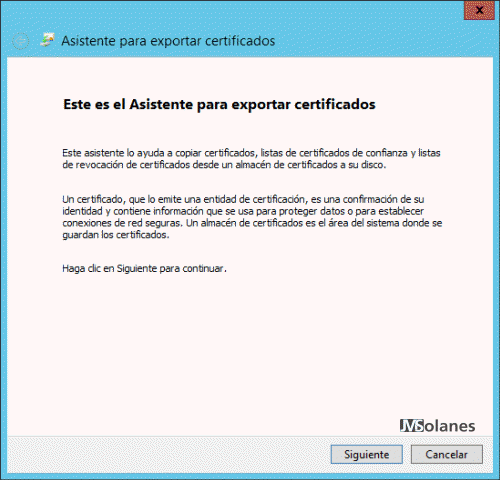500x480 pixels.
Task: Click the line starting 'conexiones de red seguras'
Action: [x=252, y=223]
